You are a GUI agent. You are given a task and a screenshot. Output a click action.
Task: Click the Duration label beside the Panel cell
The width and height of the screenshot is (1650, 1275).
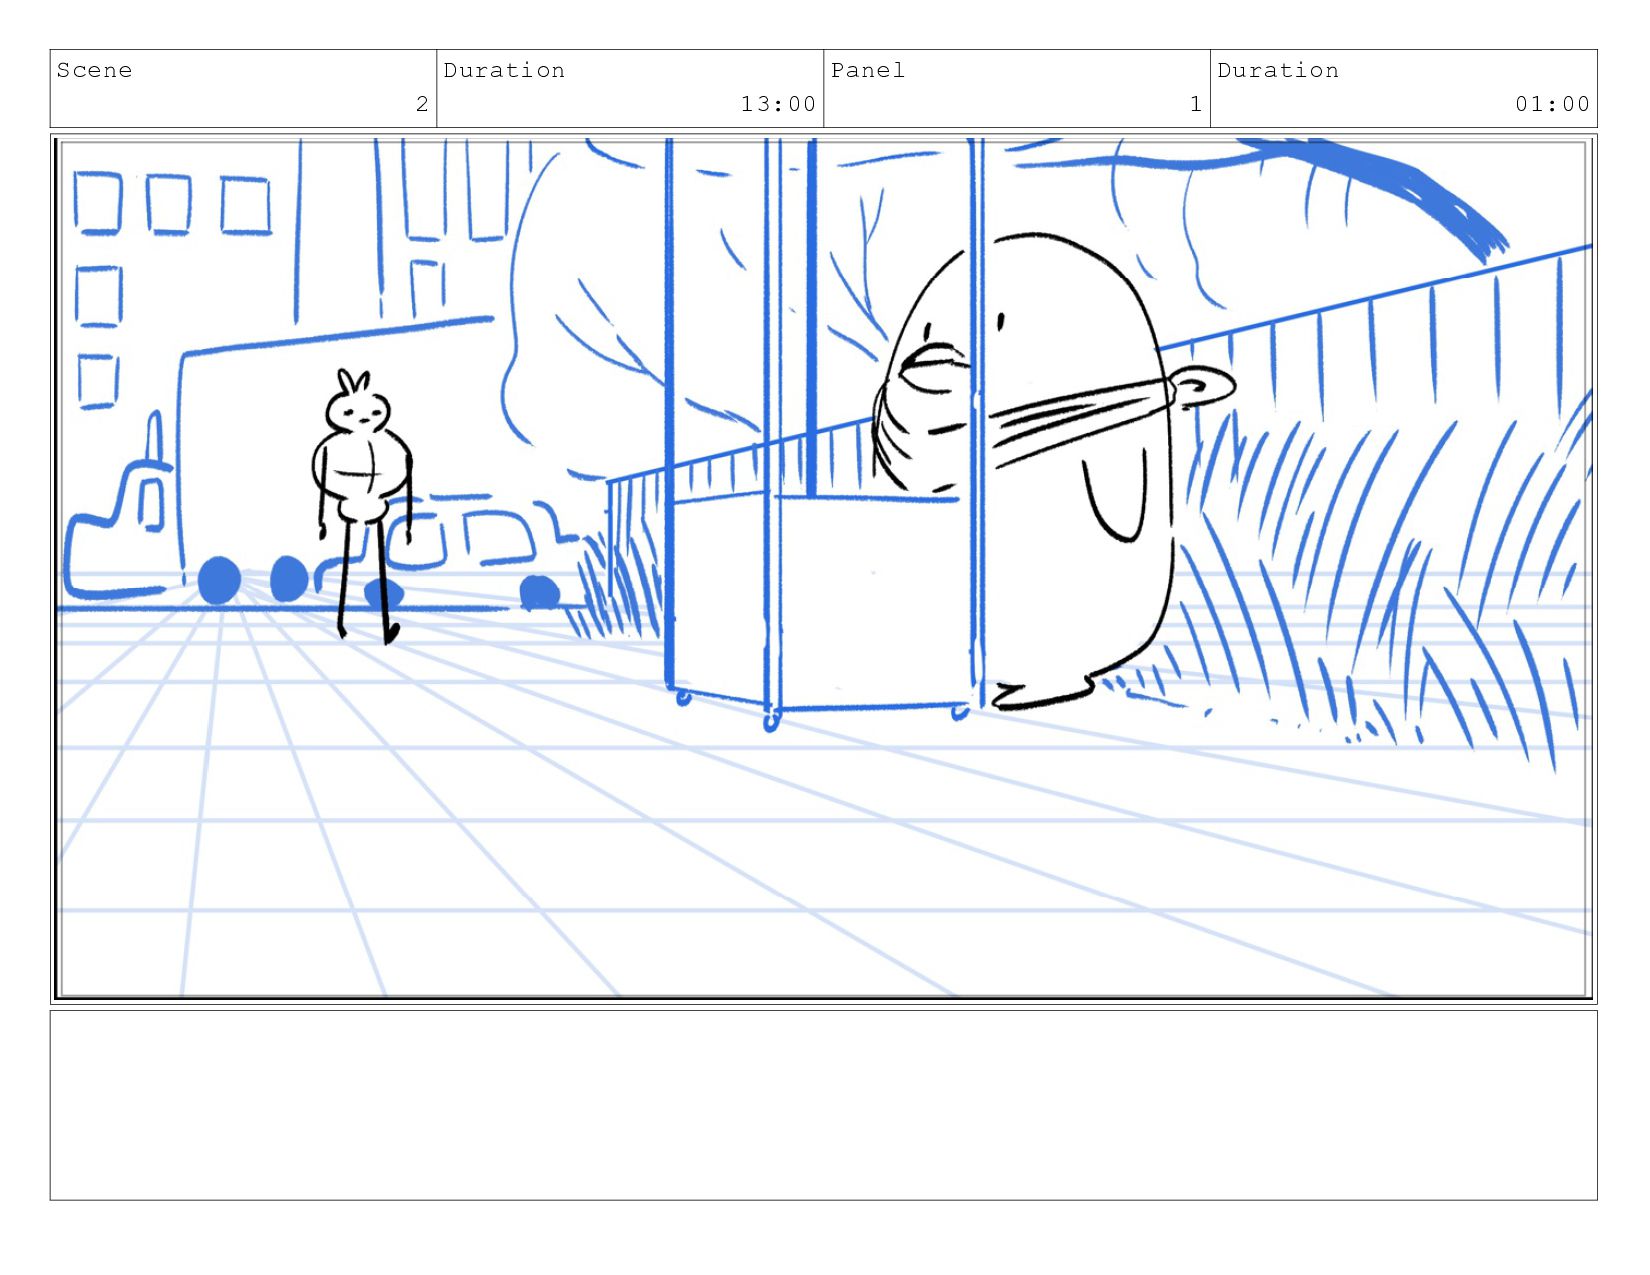coord(1278,70)
